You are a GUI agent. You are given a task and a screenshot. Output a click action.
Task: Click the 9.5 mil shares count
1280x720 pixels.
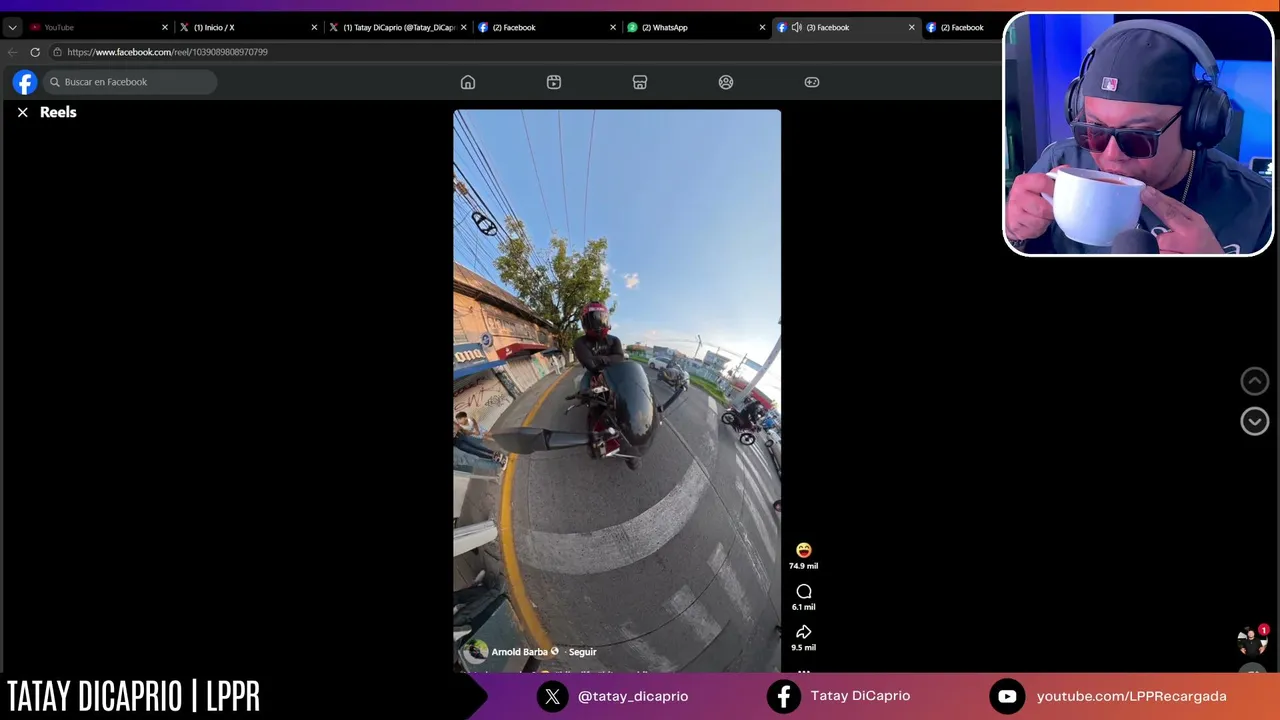(803, 648)
